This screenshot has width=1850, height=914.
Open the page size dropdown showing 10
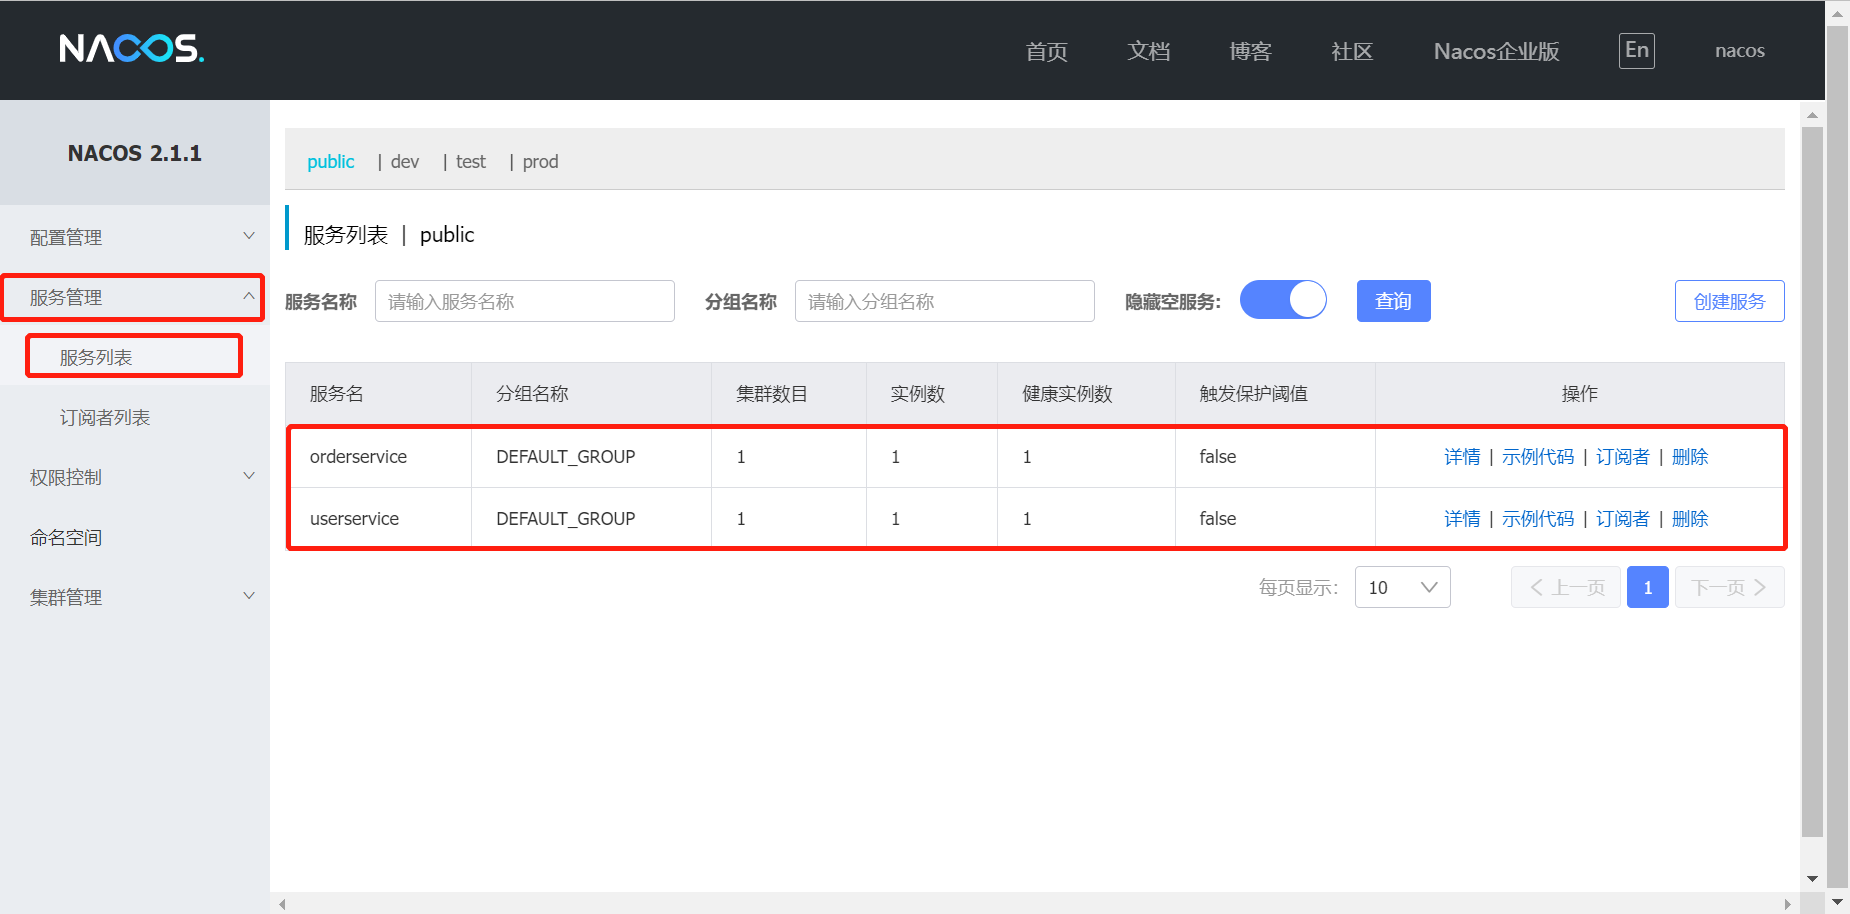pyautogui.click(x=1402, y=587)
